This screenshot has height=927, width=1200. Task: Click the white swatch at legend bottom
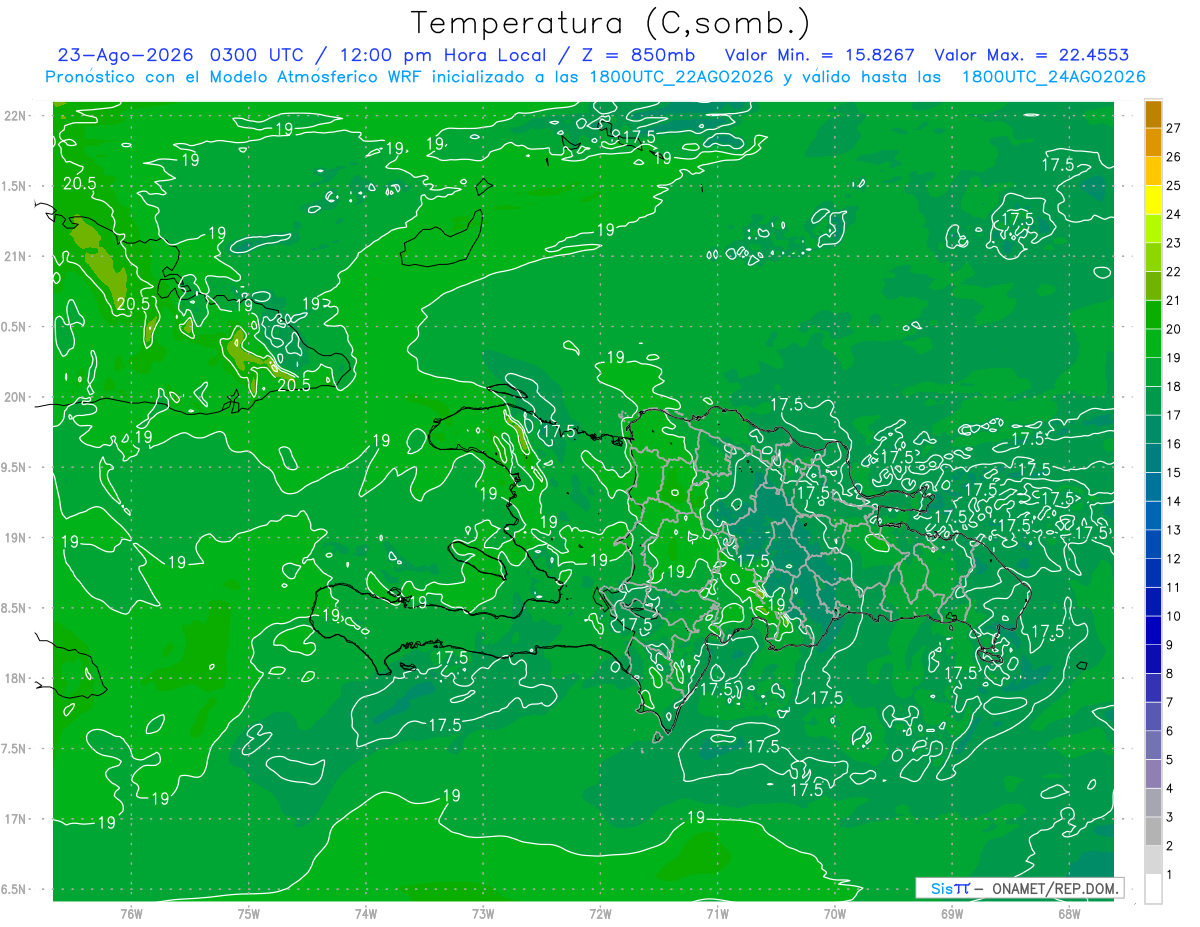(x=1153, y=889)
